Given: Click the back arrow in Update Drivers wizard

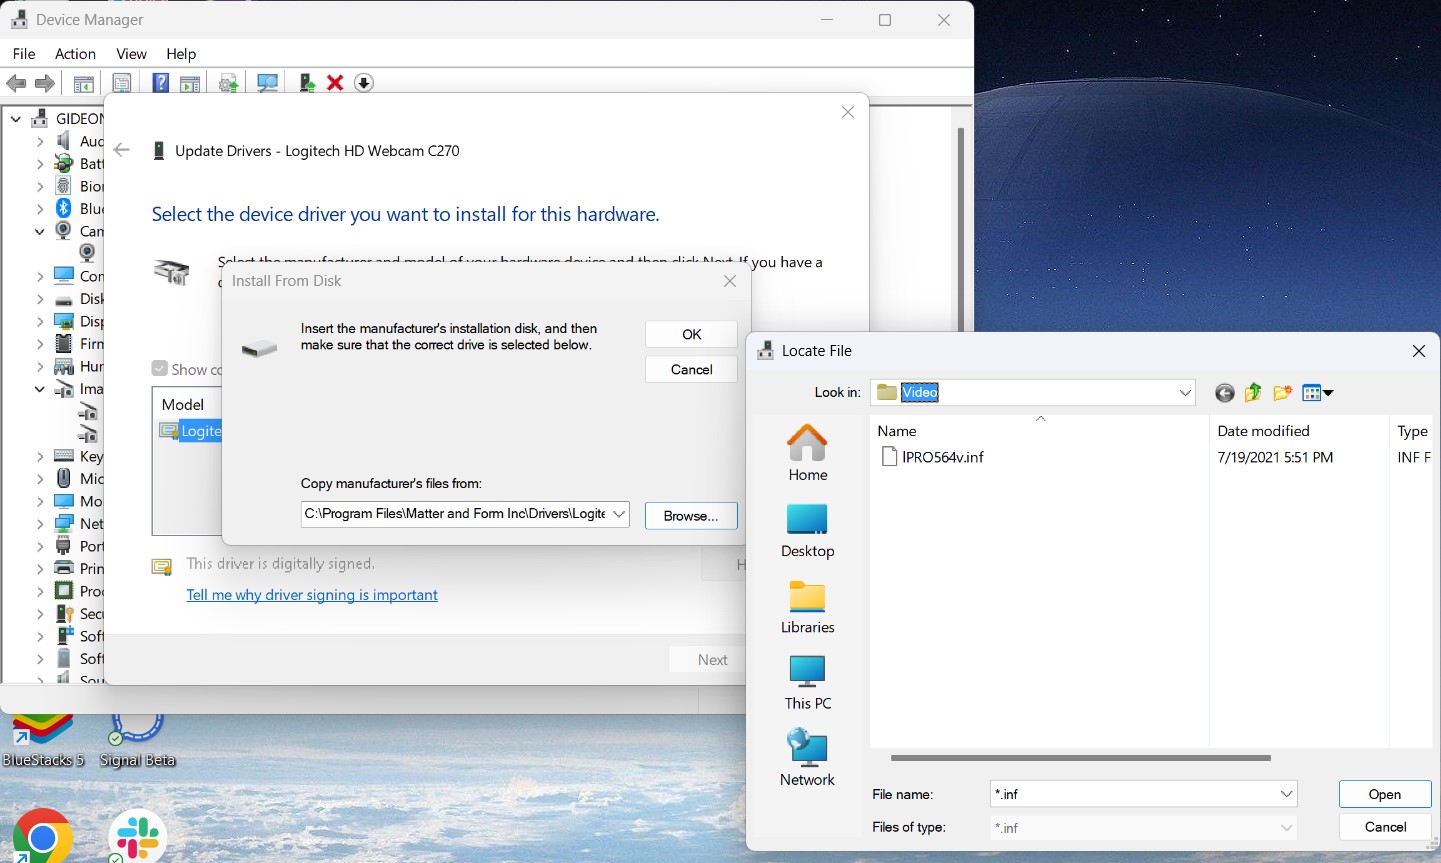Looking at the screenshot, I should [122, 150].
